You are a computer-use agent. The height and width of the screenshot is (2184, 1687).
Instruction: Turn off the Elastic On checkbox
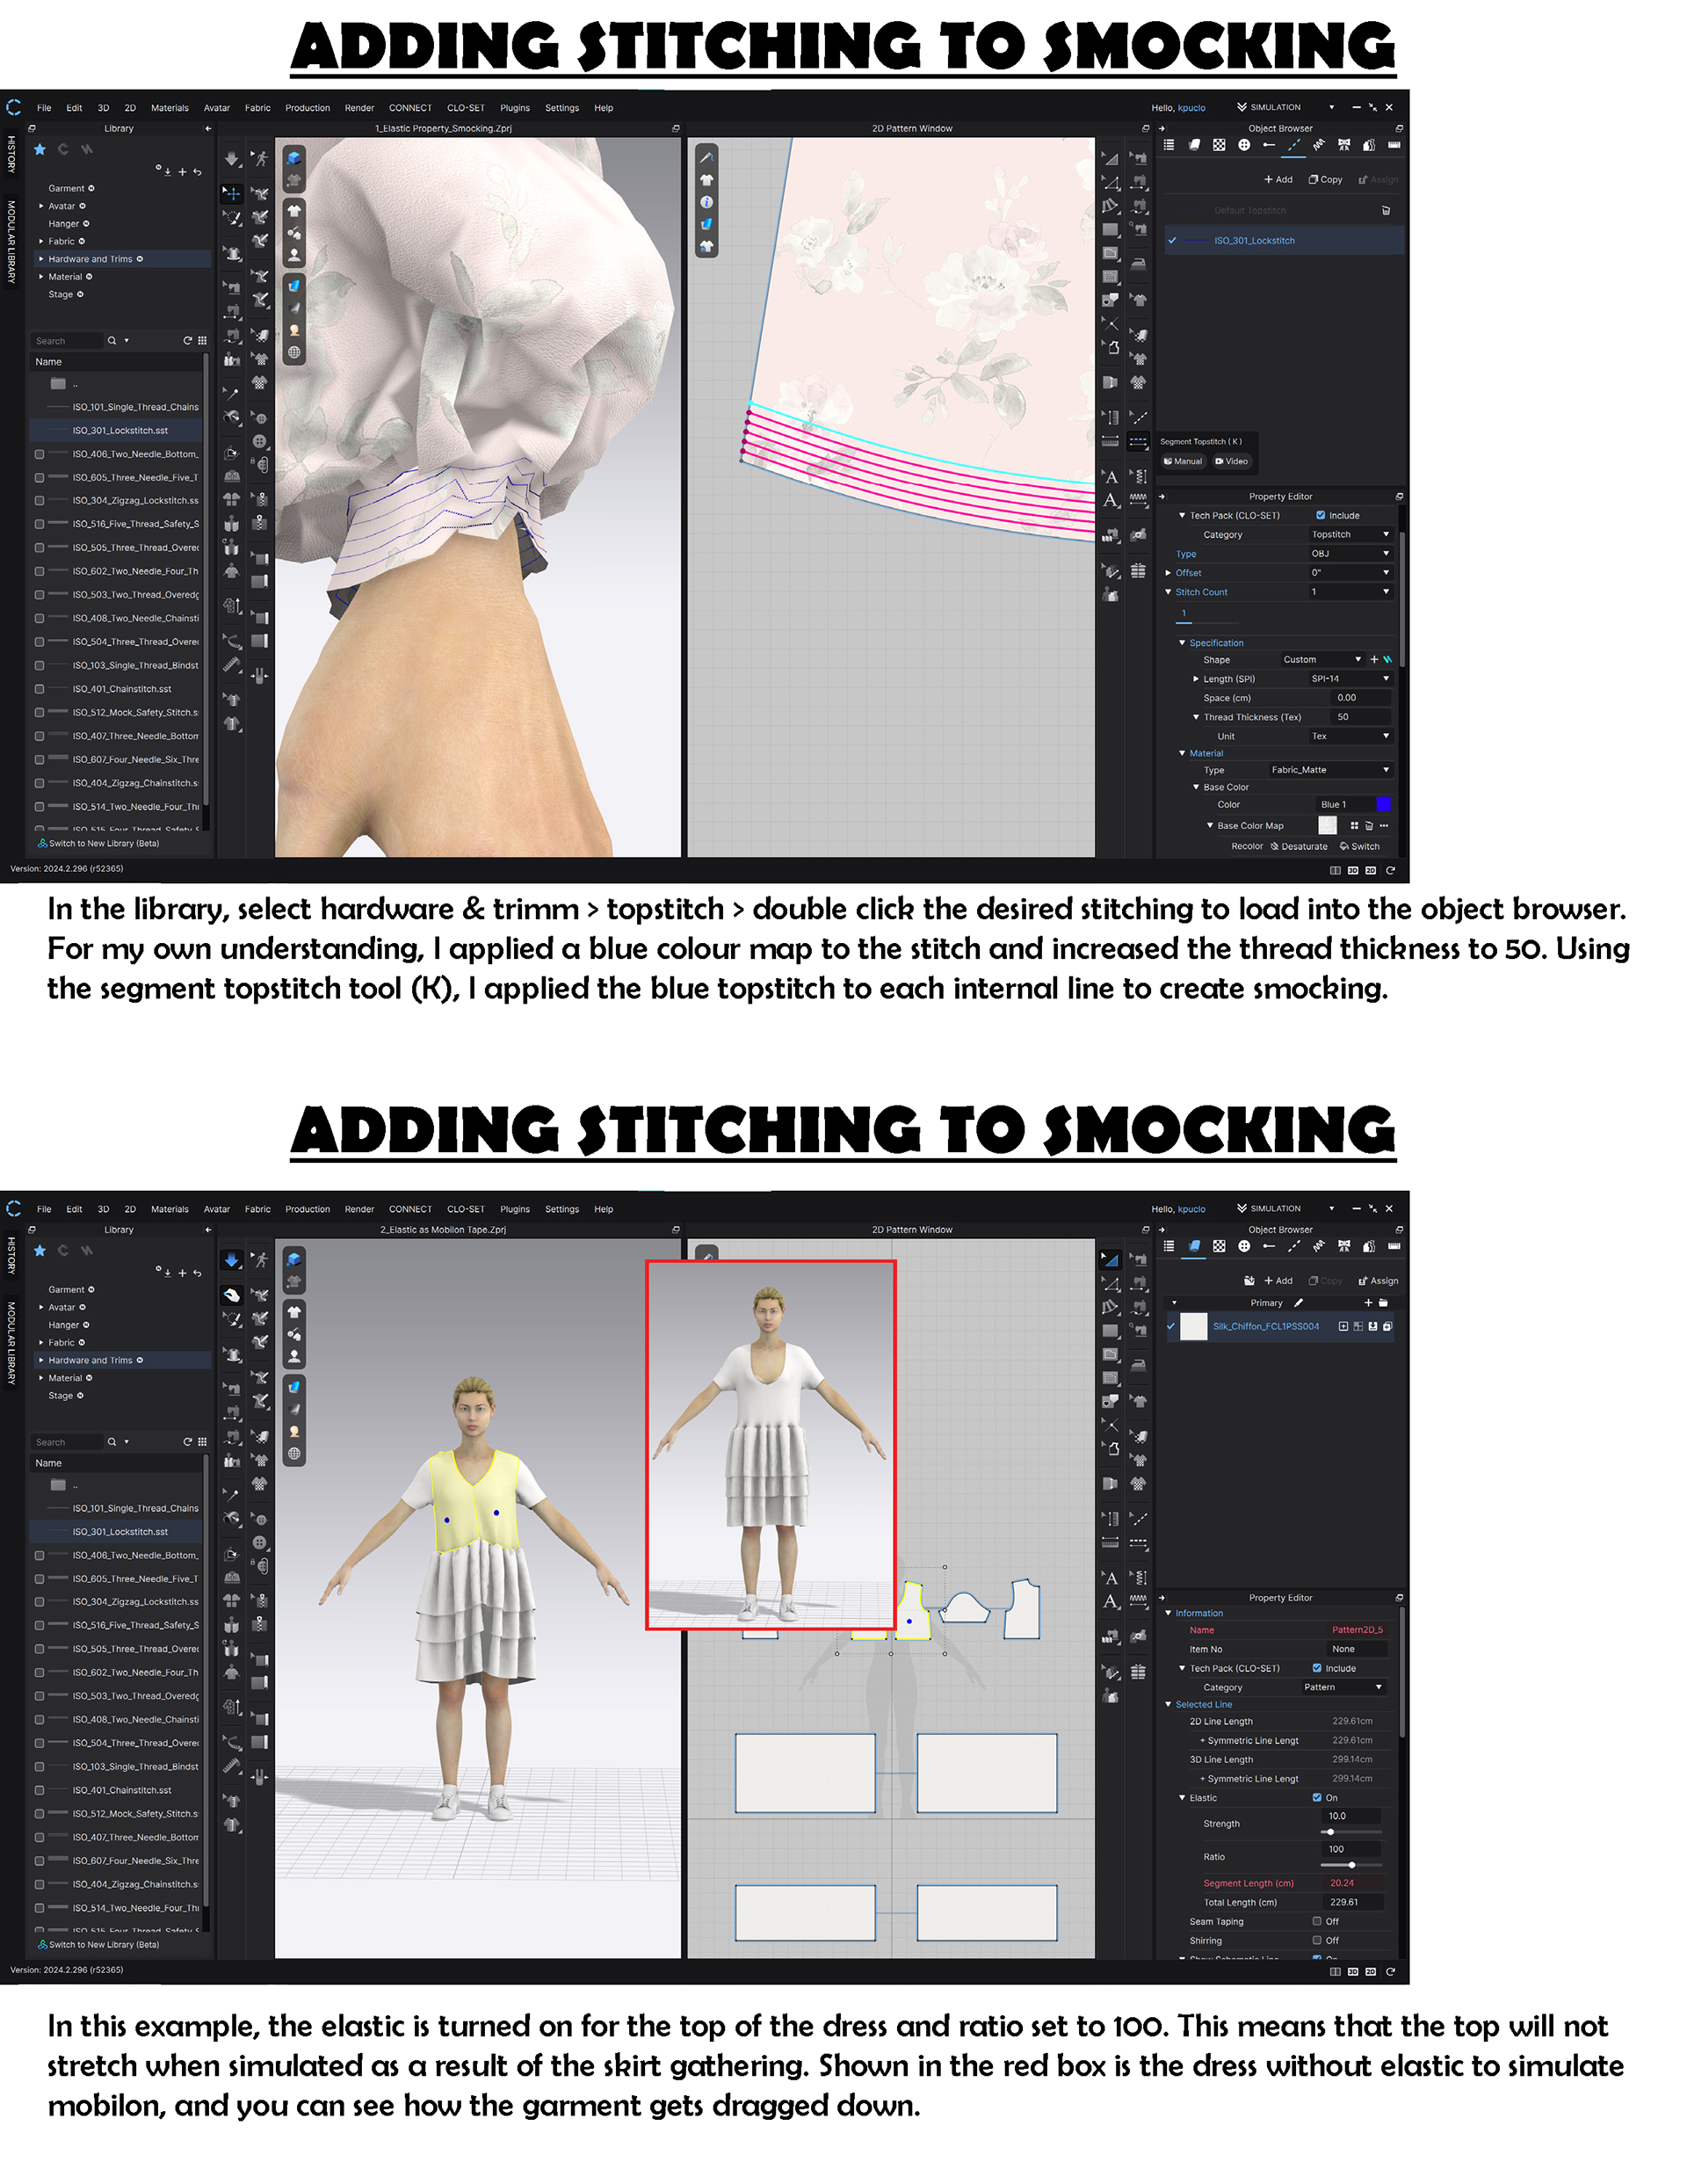click(1317, 1798)
